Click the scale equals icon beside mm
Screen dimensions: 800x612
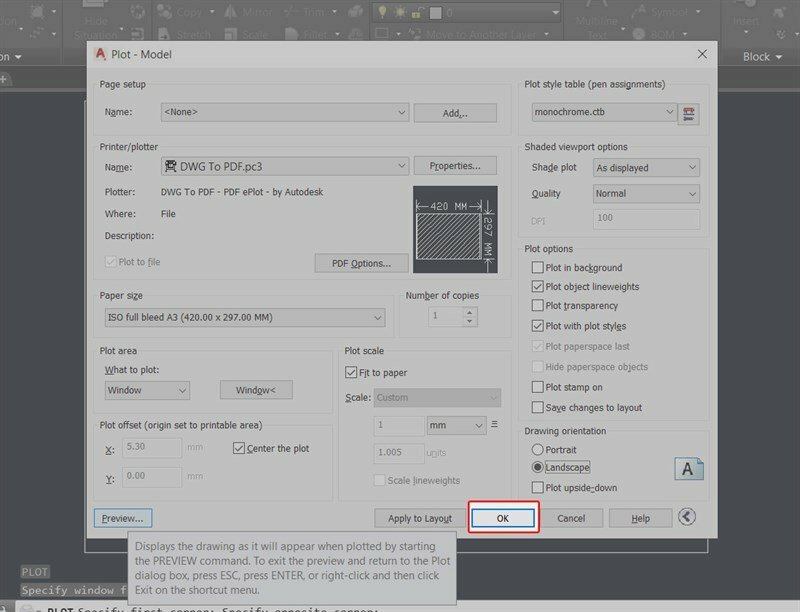point(495,425)
